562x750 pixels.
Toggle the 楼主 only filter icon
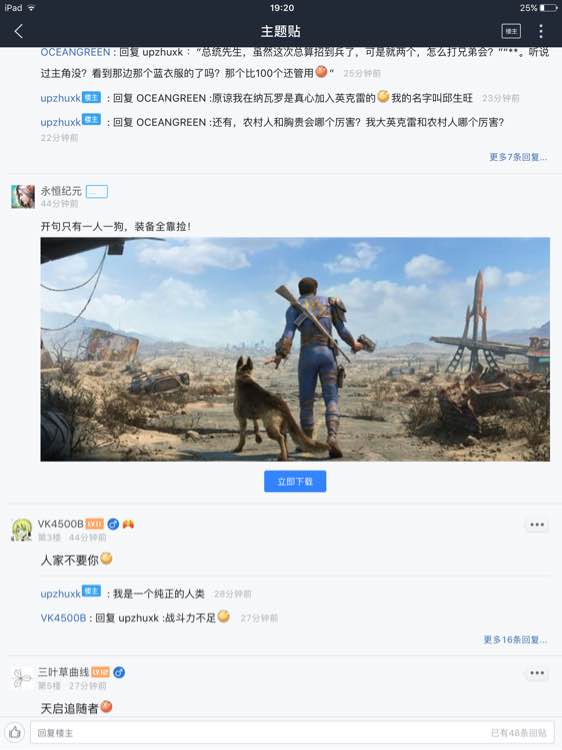point(511,32)
